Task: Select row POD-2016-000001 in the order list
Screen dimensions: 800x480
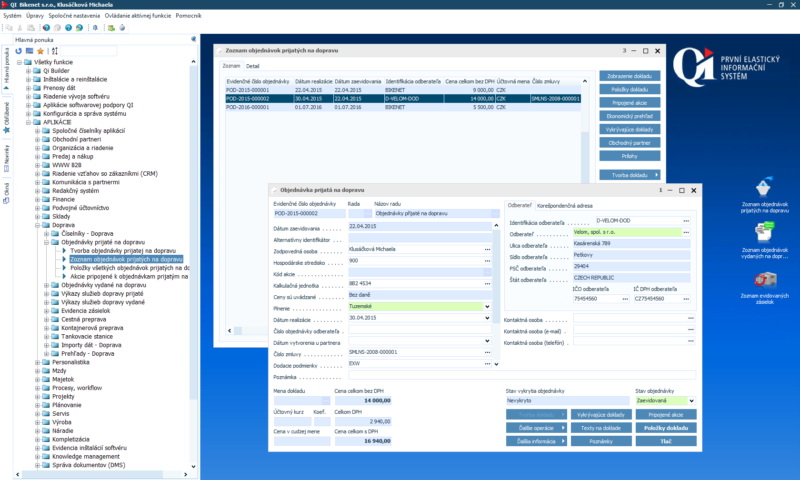Action: (x=403, y=107)
